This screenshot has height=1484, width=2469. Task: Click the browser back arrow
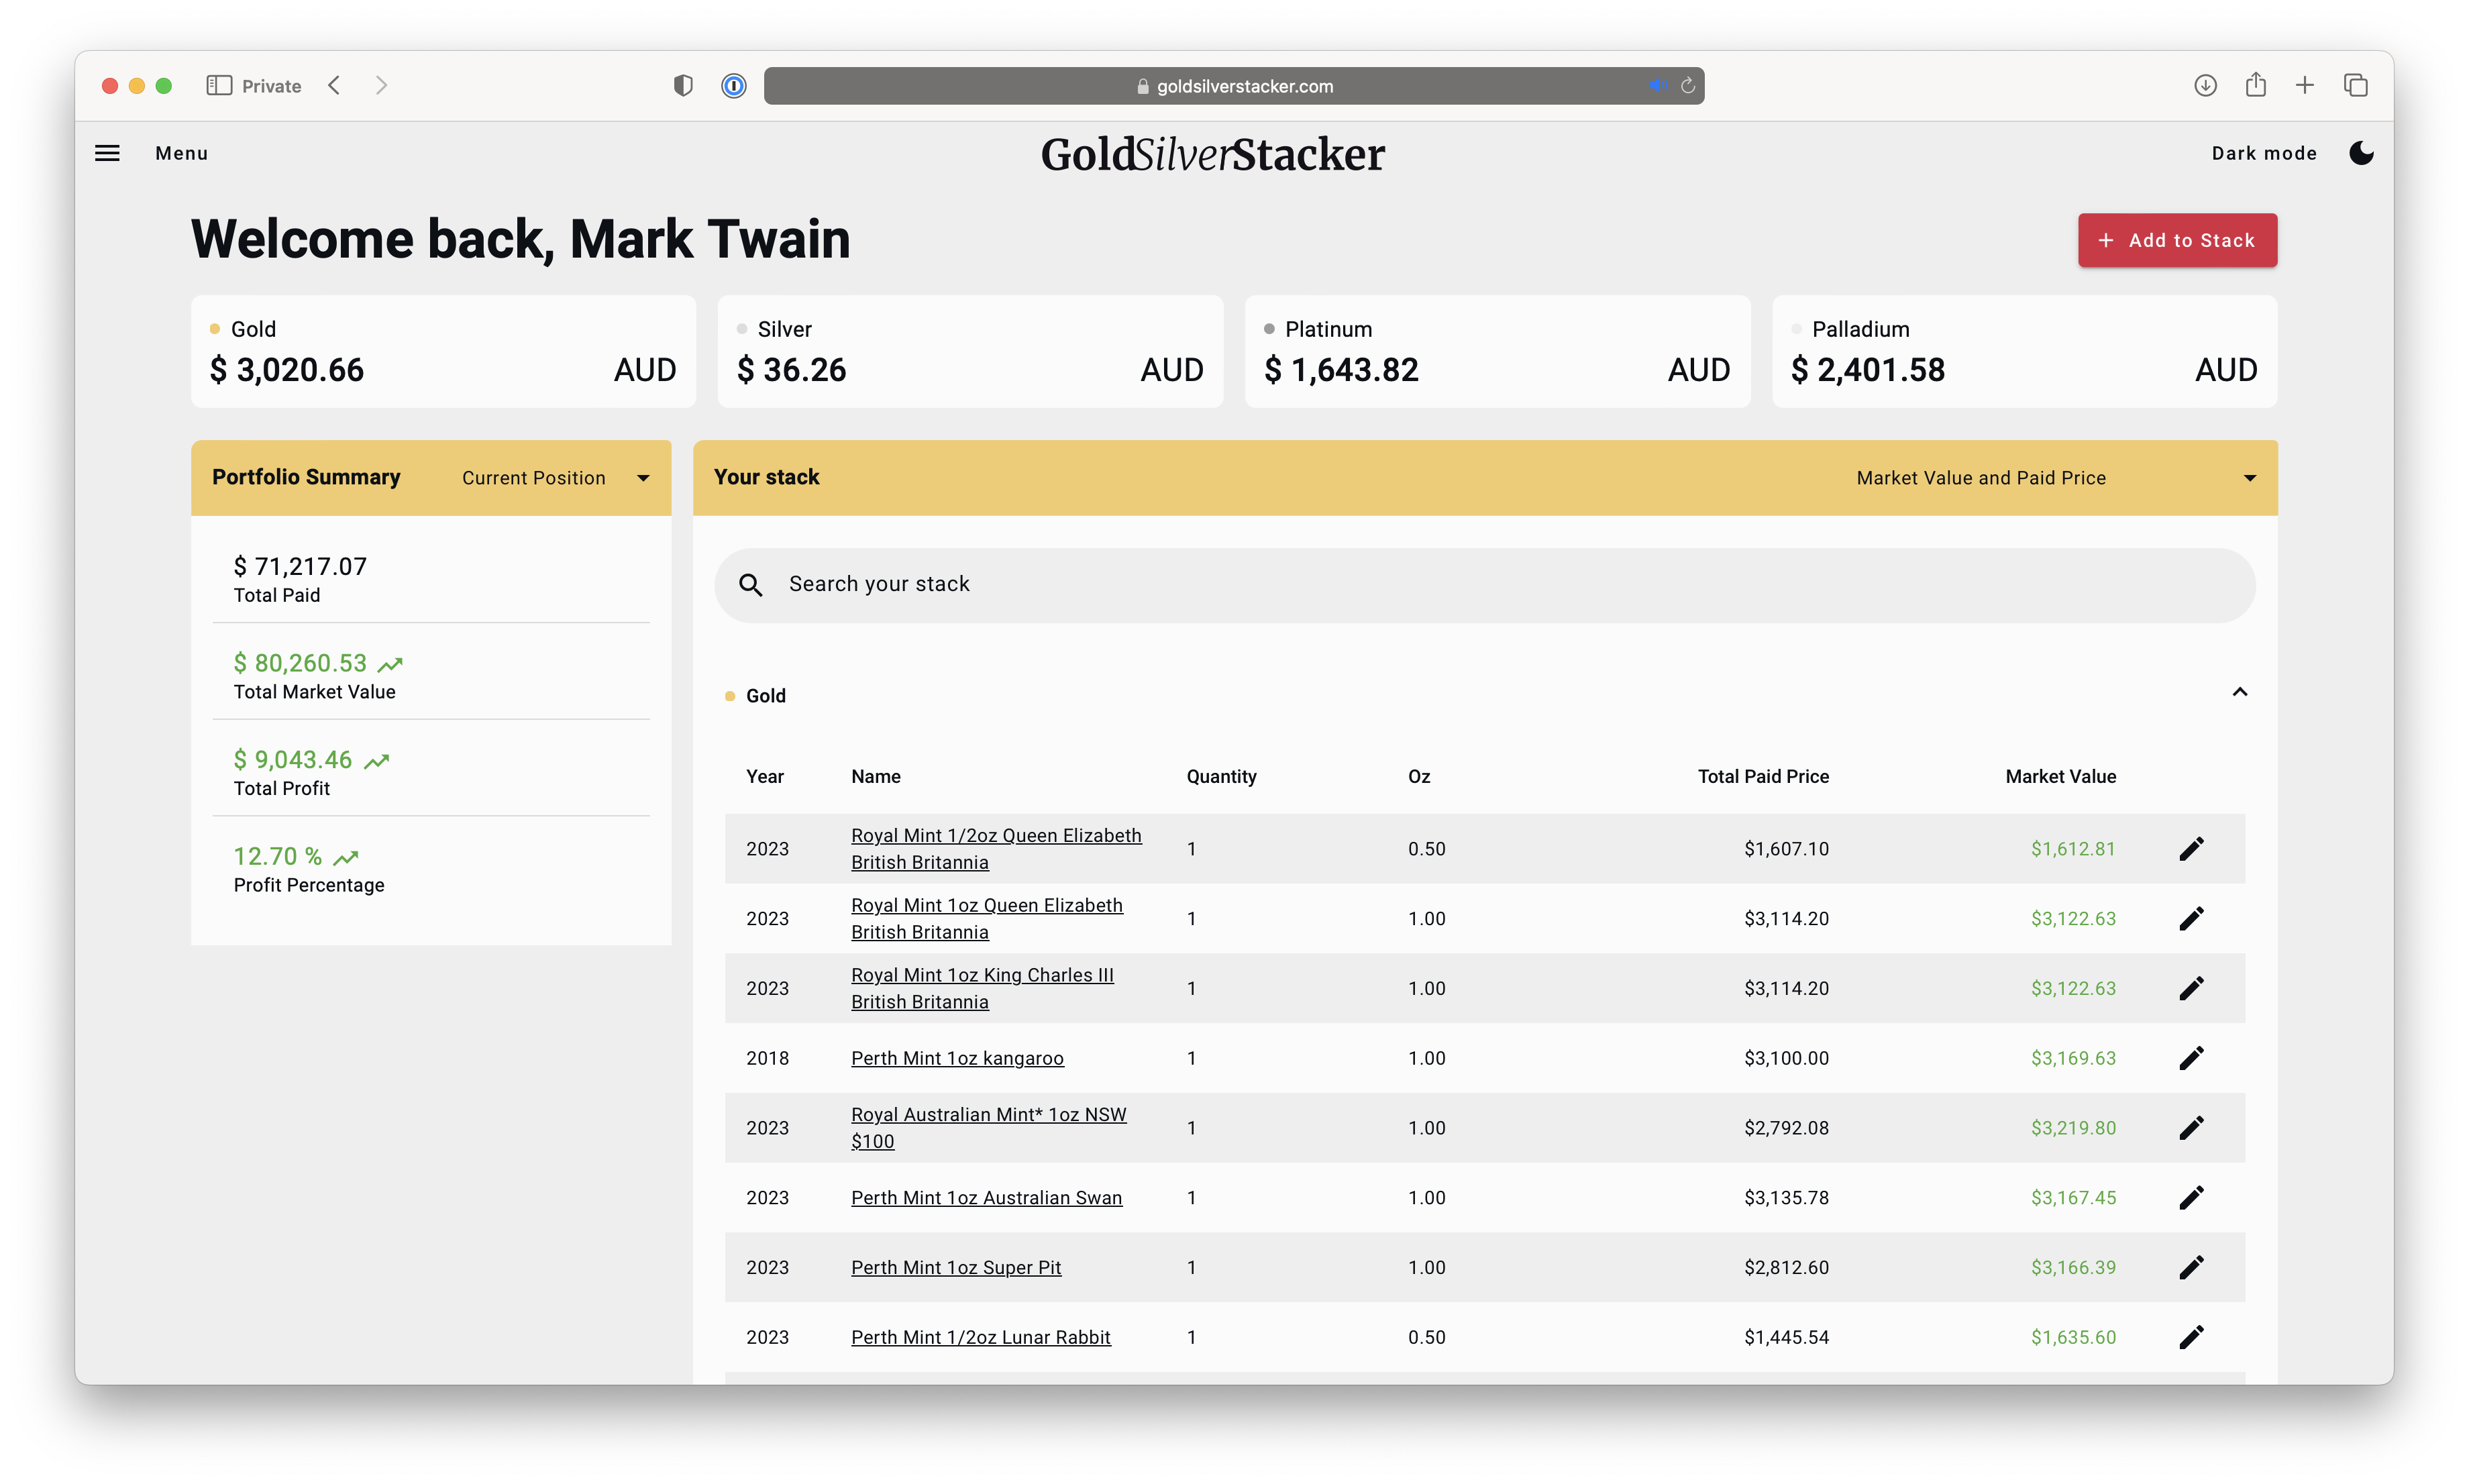pos(334,85)
